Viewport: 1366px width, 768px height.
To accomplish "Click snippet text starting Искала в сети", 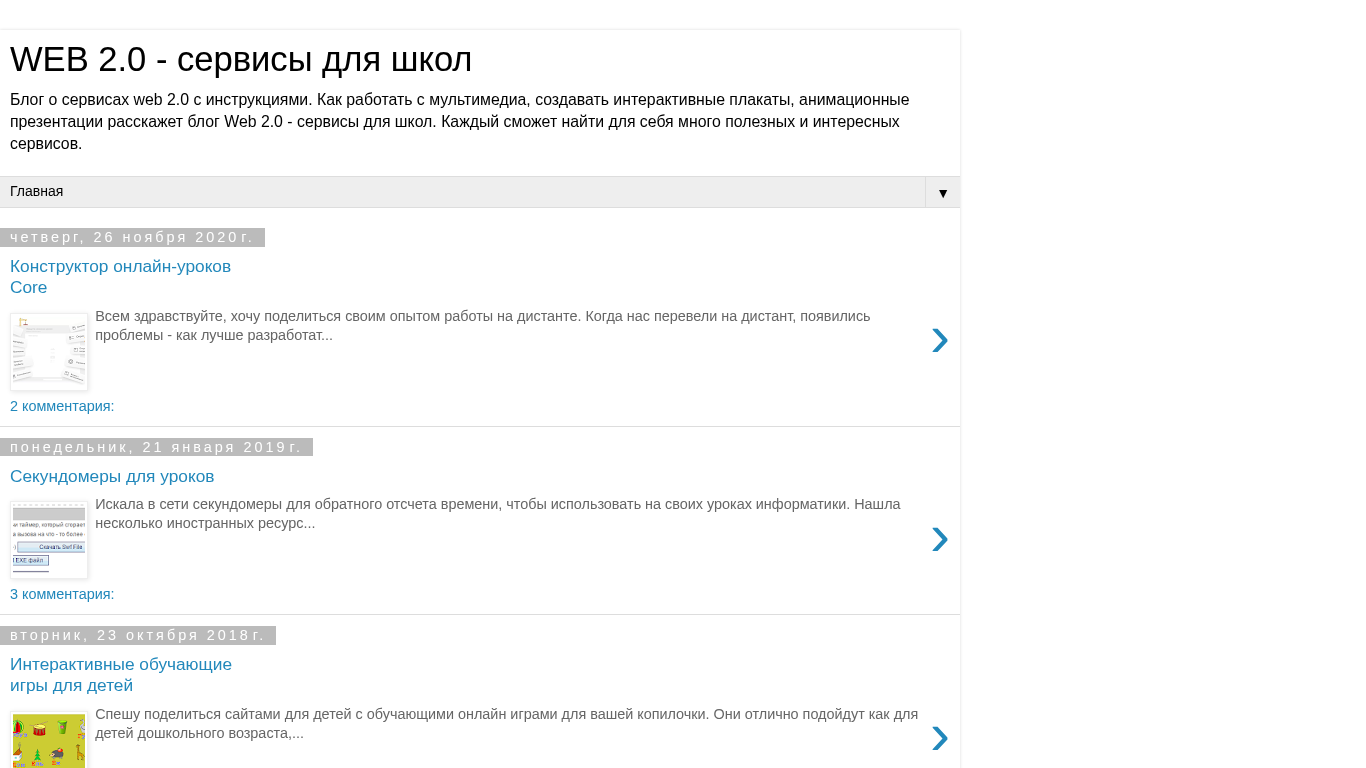I will click(x=497, y=514).
